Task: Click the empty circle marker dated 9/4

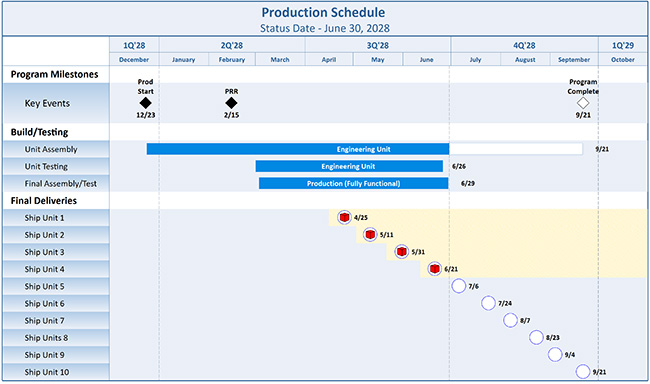Action: tap(555, 355)
